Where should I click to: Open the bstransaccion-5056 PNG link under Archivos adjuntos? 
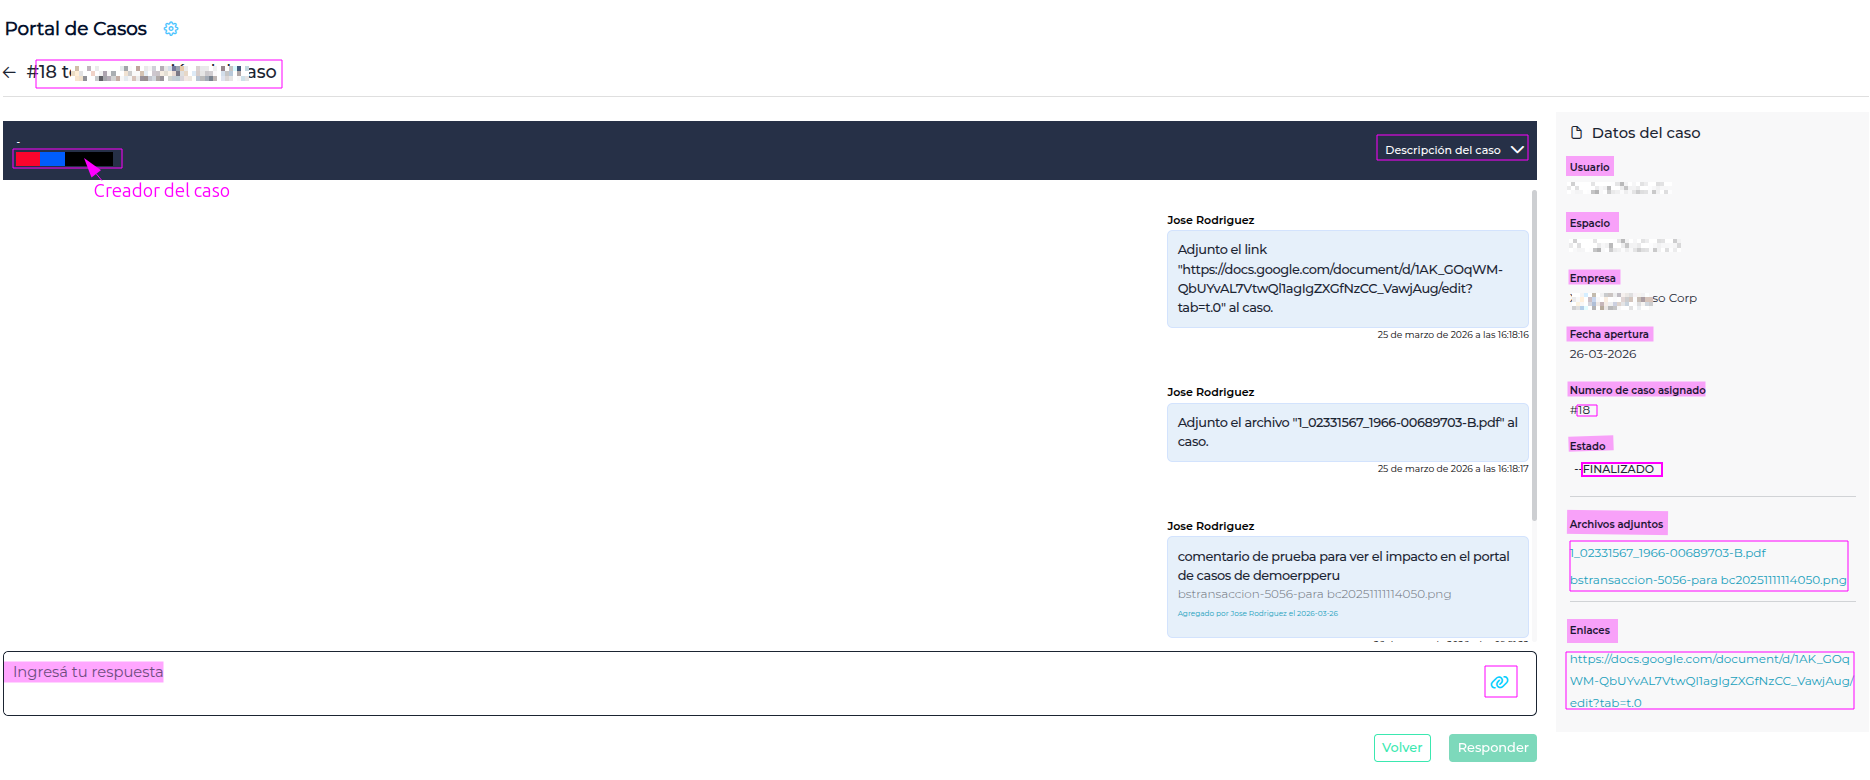[1708, 580]
